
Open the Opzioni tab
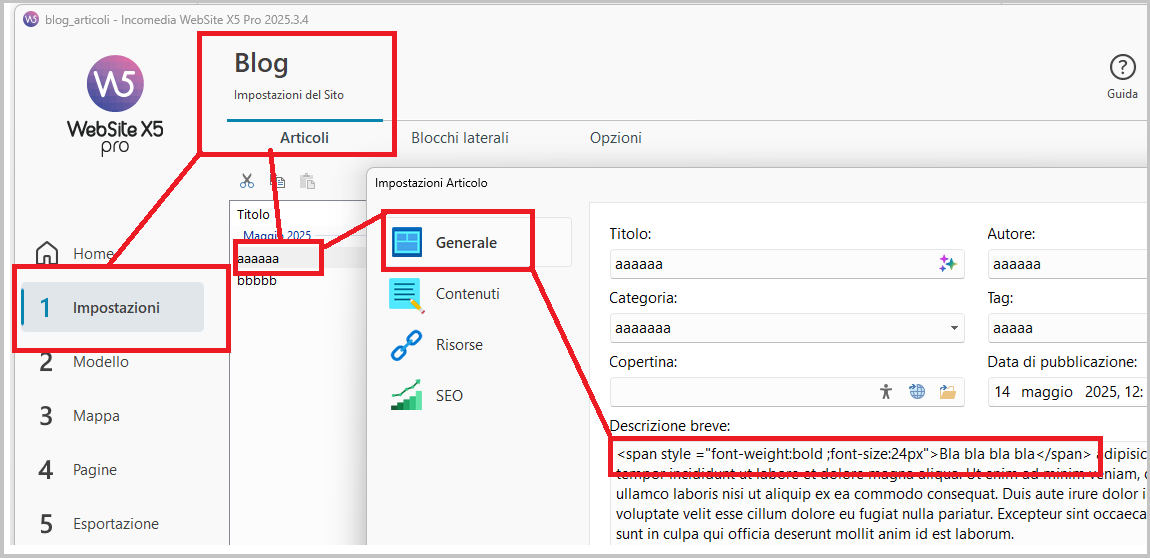click(x=615, y=138)
